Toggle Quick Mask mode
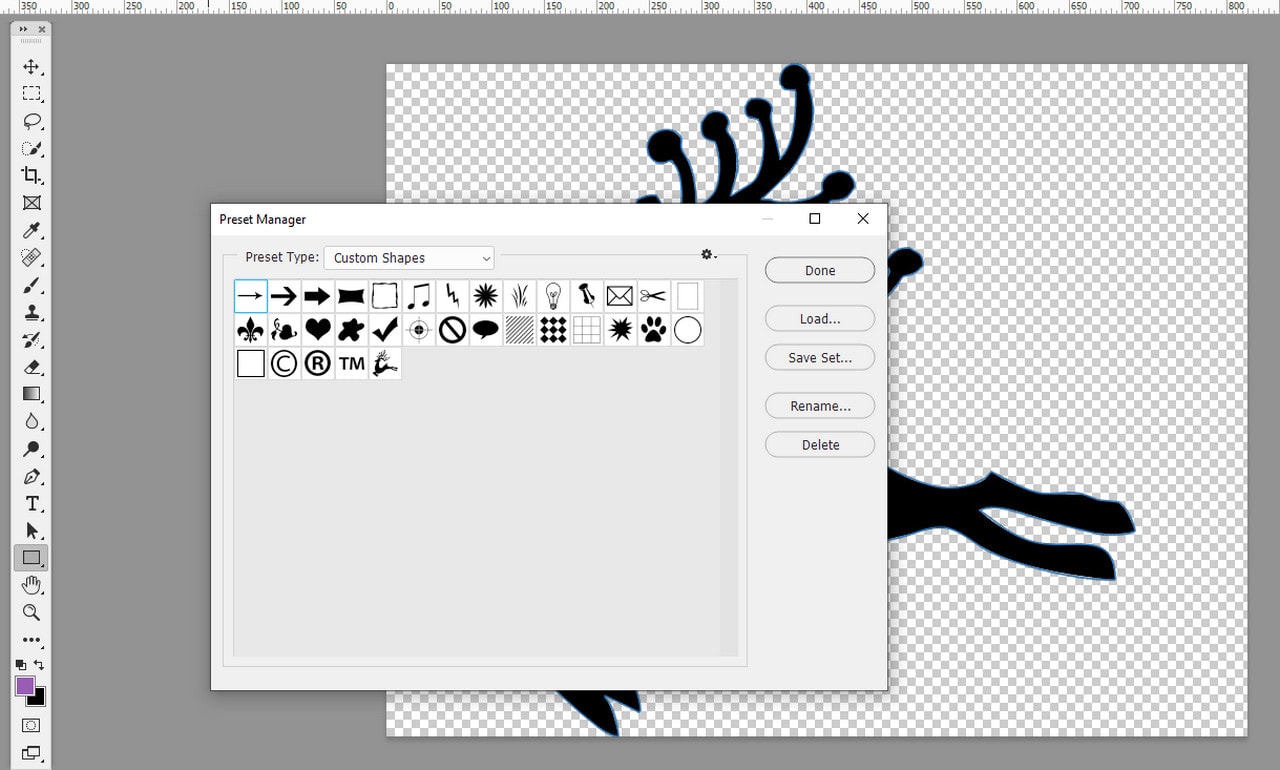Image resolution: width=1280 pixels, height=770 pixels. 32,725
